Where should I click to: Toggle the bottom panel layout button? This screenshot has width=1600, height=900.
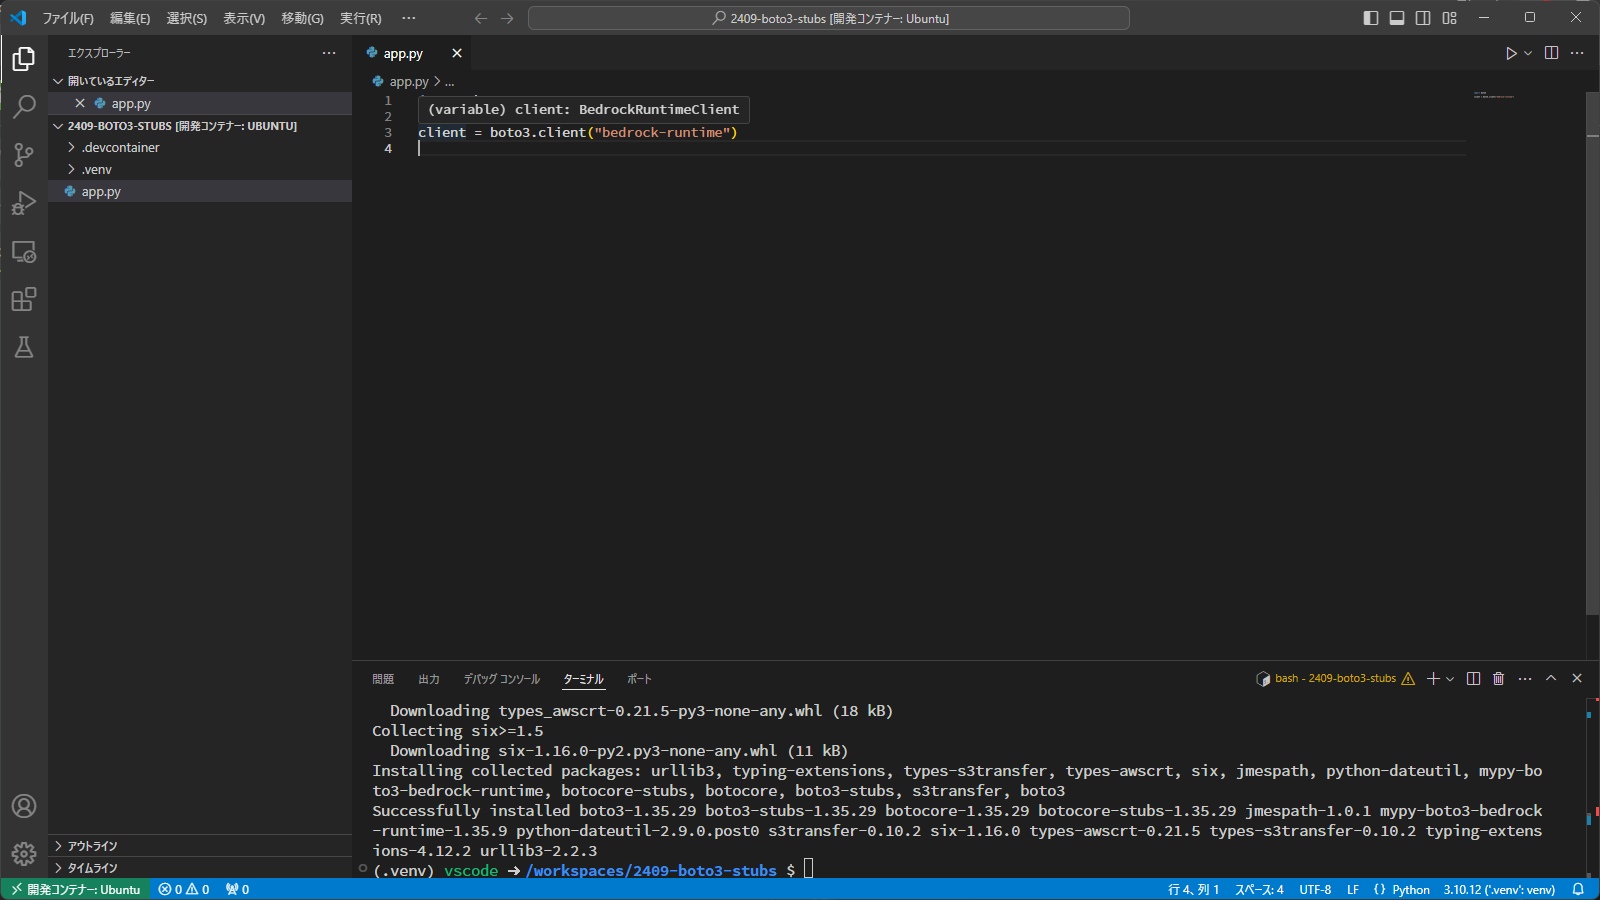[x=1397, y=18]
